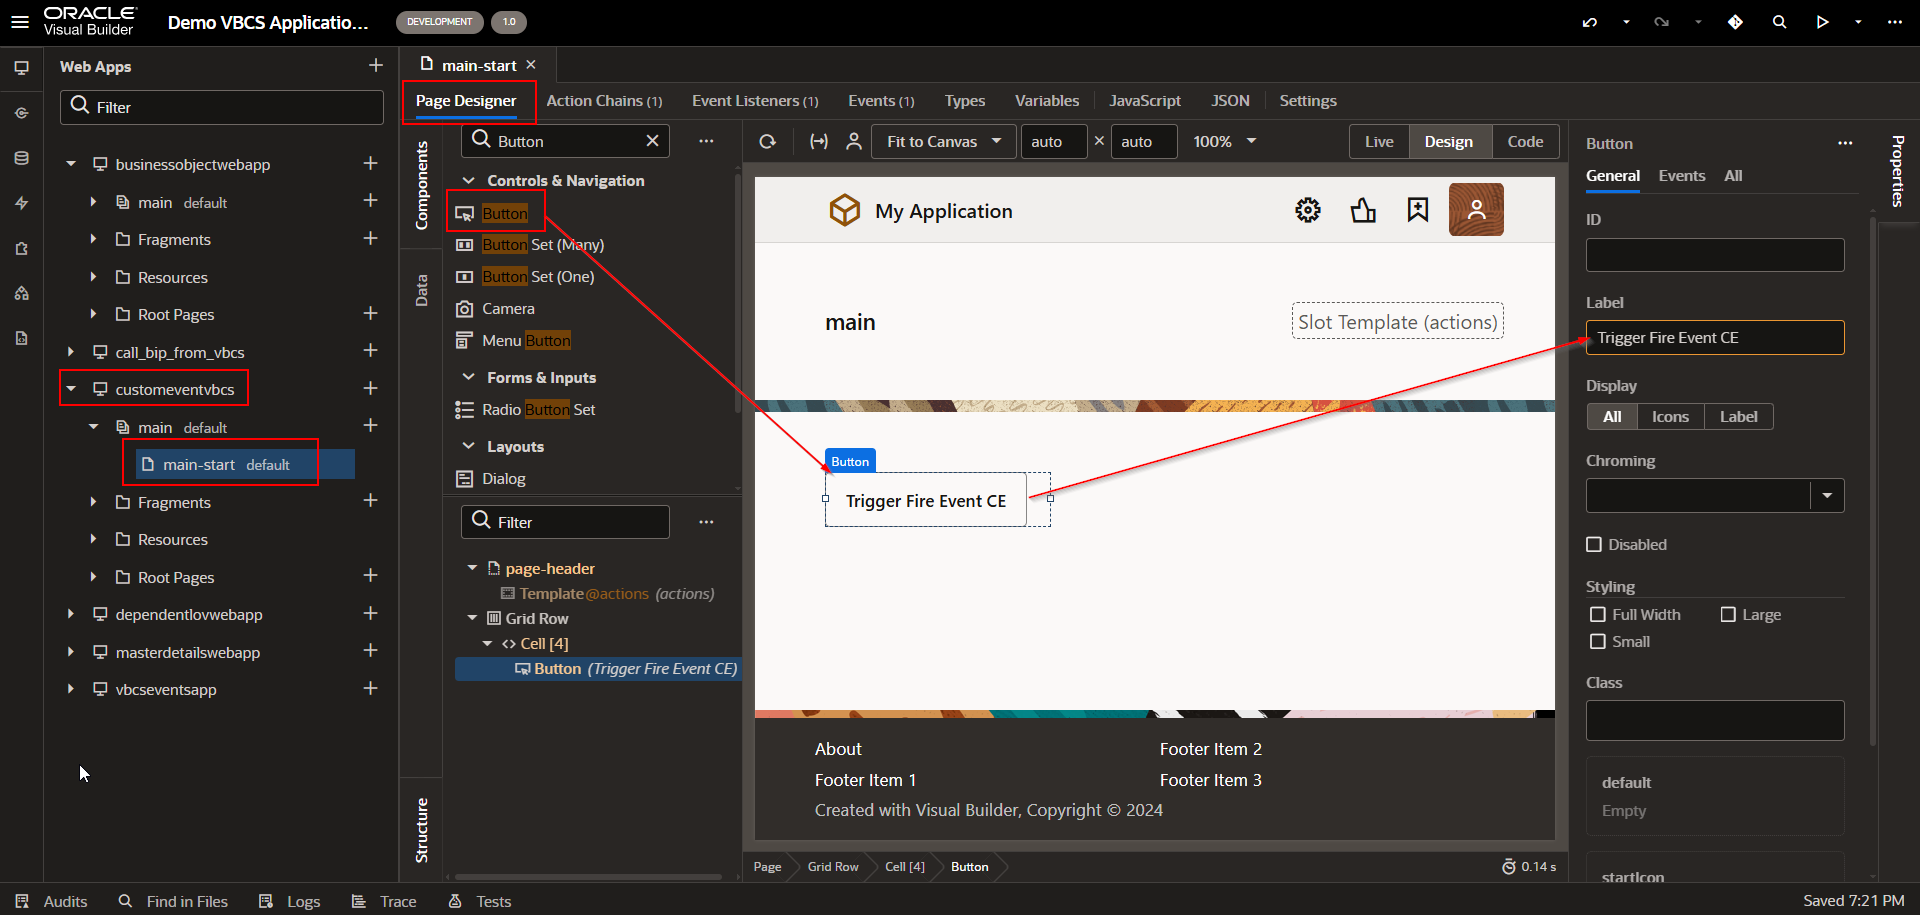Run the application preview play icon
This screenshot has height=915, width=1920.
tap(1822, 22)
